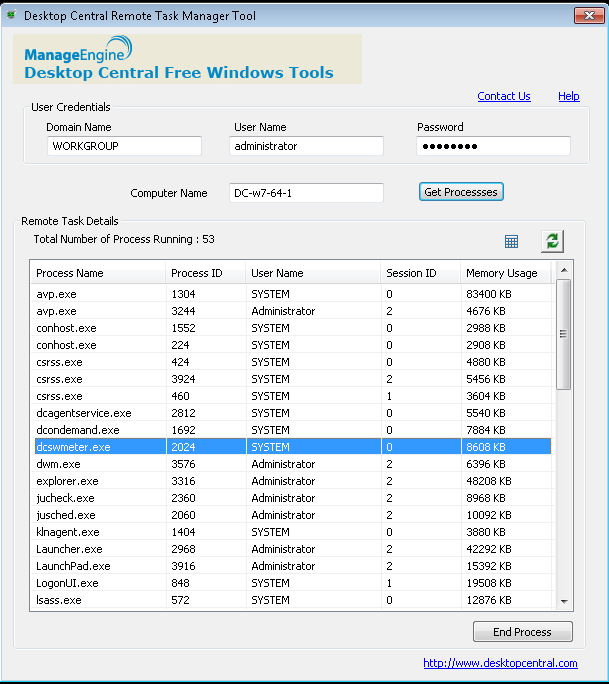Click the process list scroll-down arrow
Screen dimensions: 609x684
[564, 602]
